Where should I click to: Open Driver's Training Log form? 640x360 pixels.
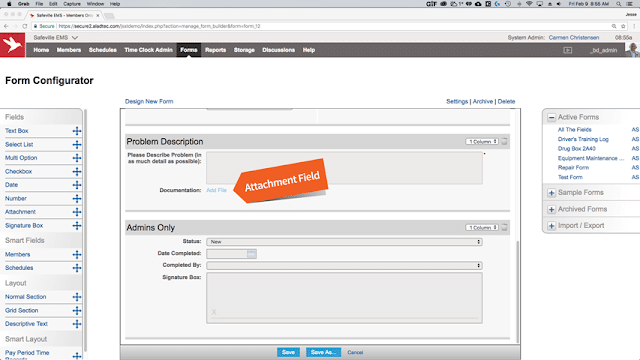(x=583, y=139)
